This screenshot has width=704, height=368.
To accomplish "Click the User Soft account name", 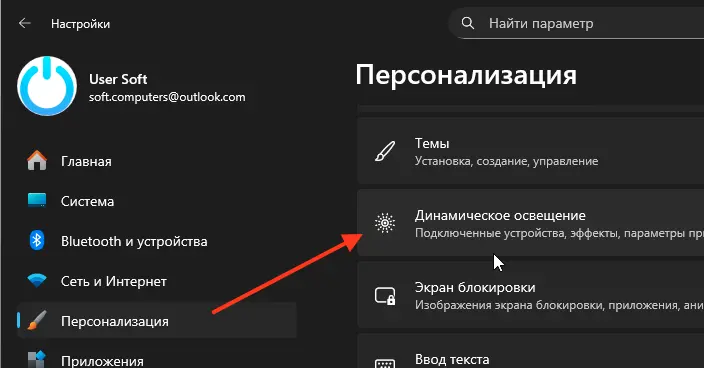I will click(x=118, y=79).
